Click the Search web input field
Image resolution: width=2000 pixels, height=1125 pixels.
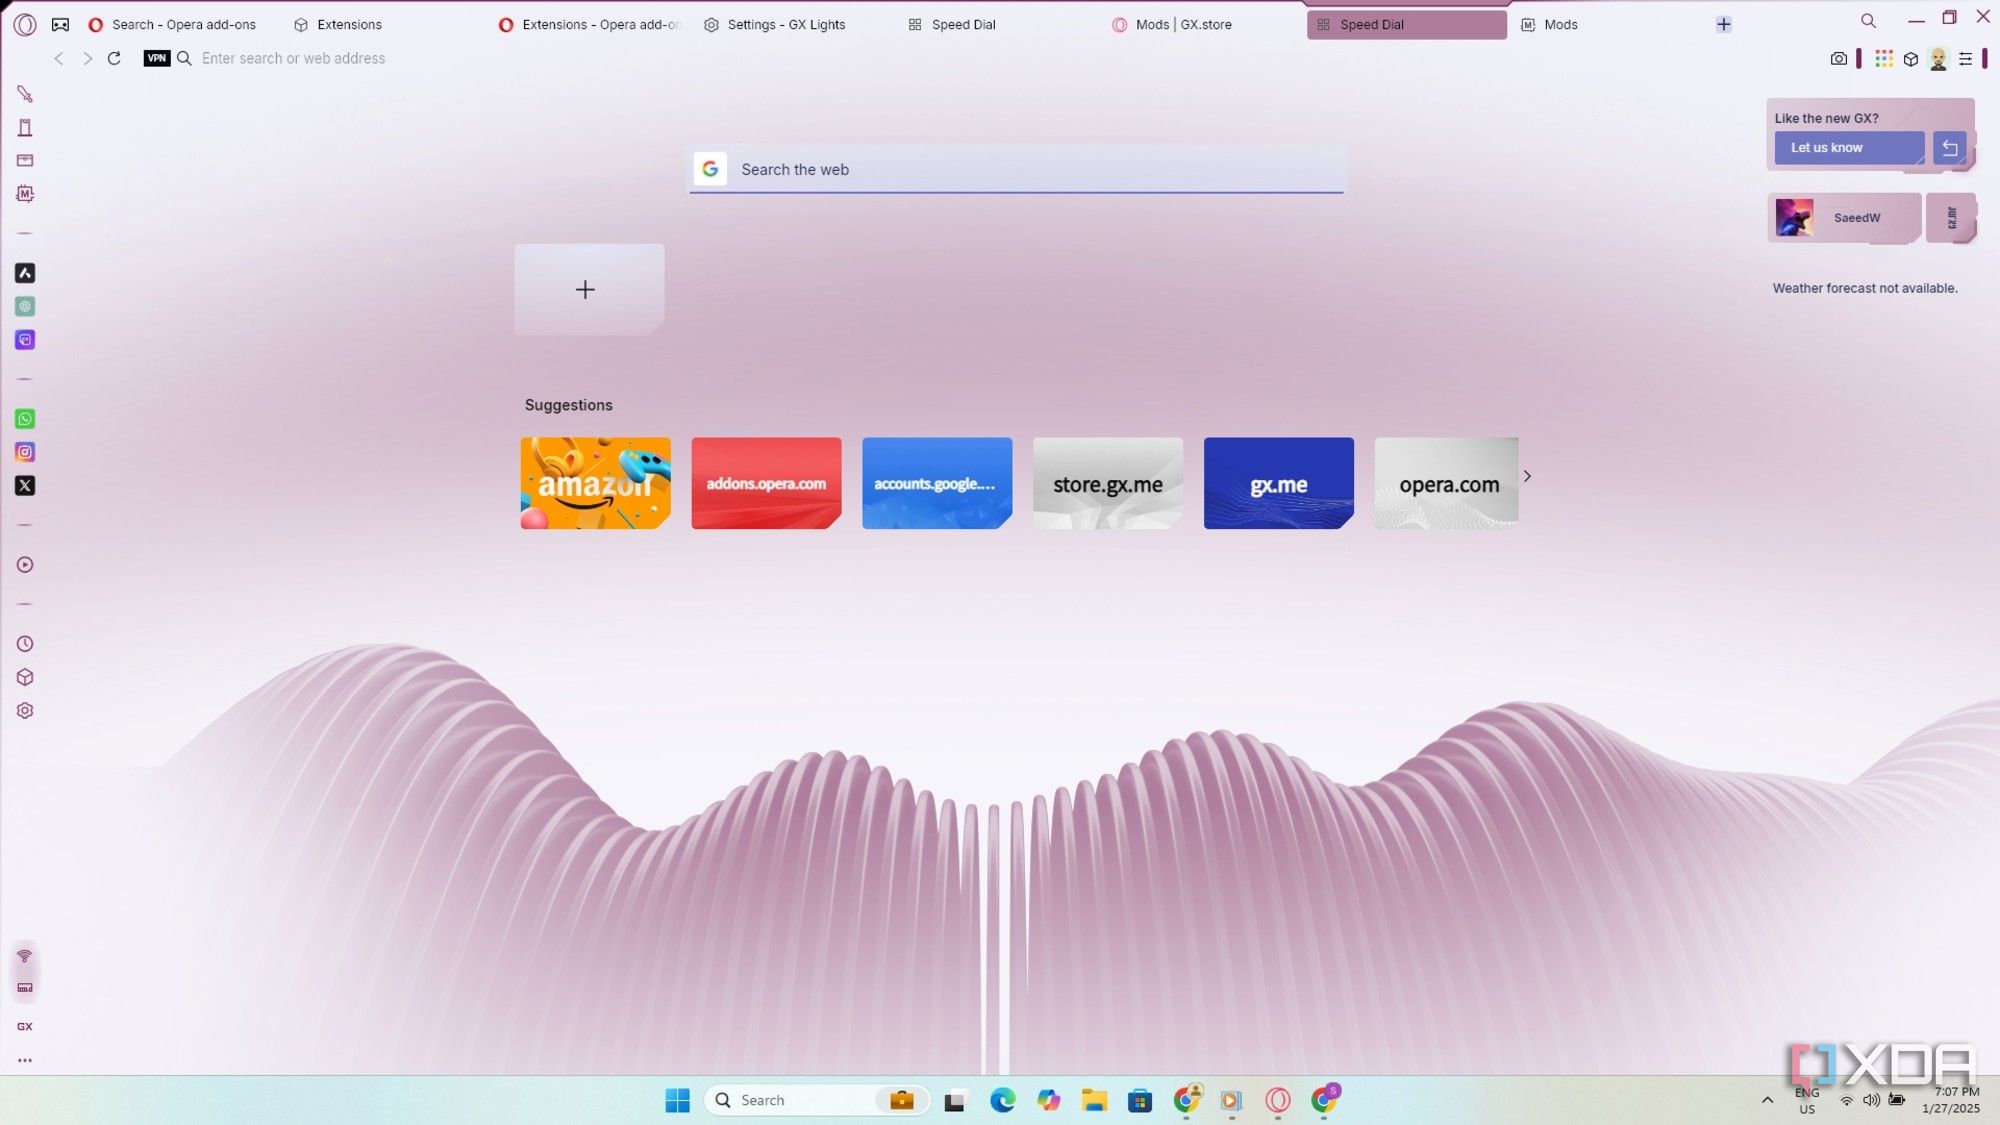tap(1015, 168)
